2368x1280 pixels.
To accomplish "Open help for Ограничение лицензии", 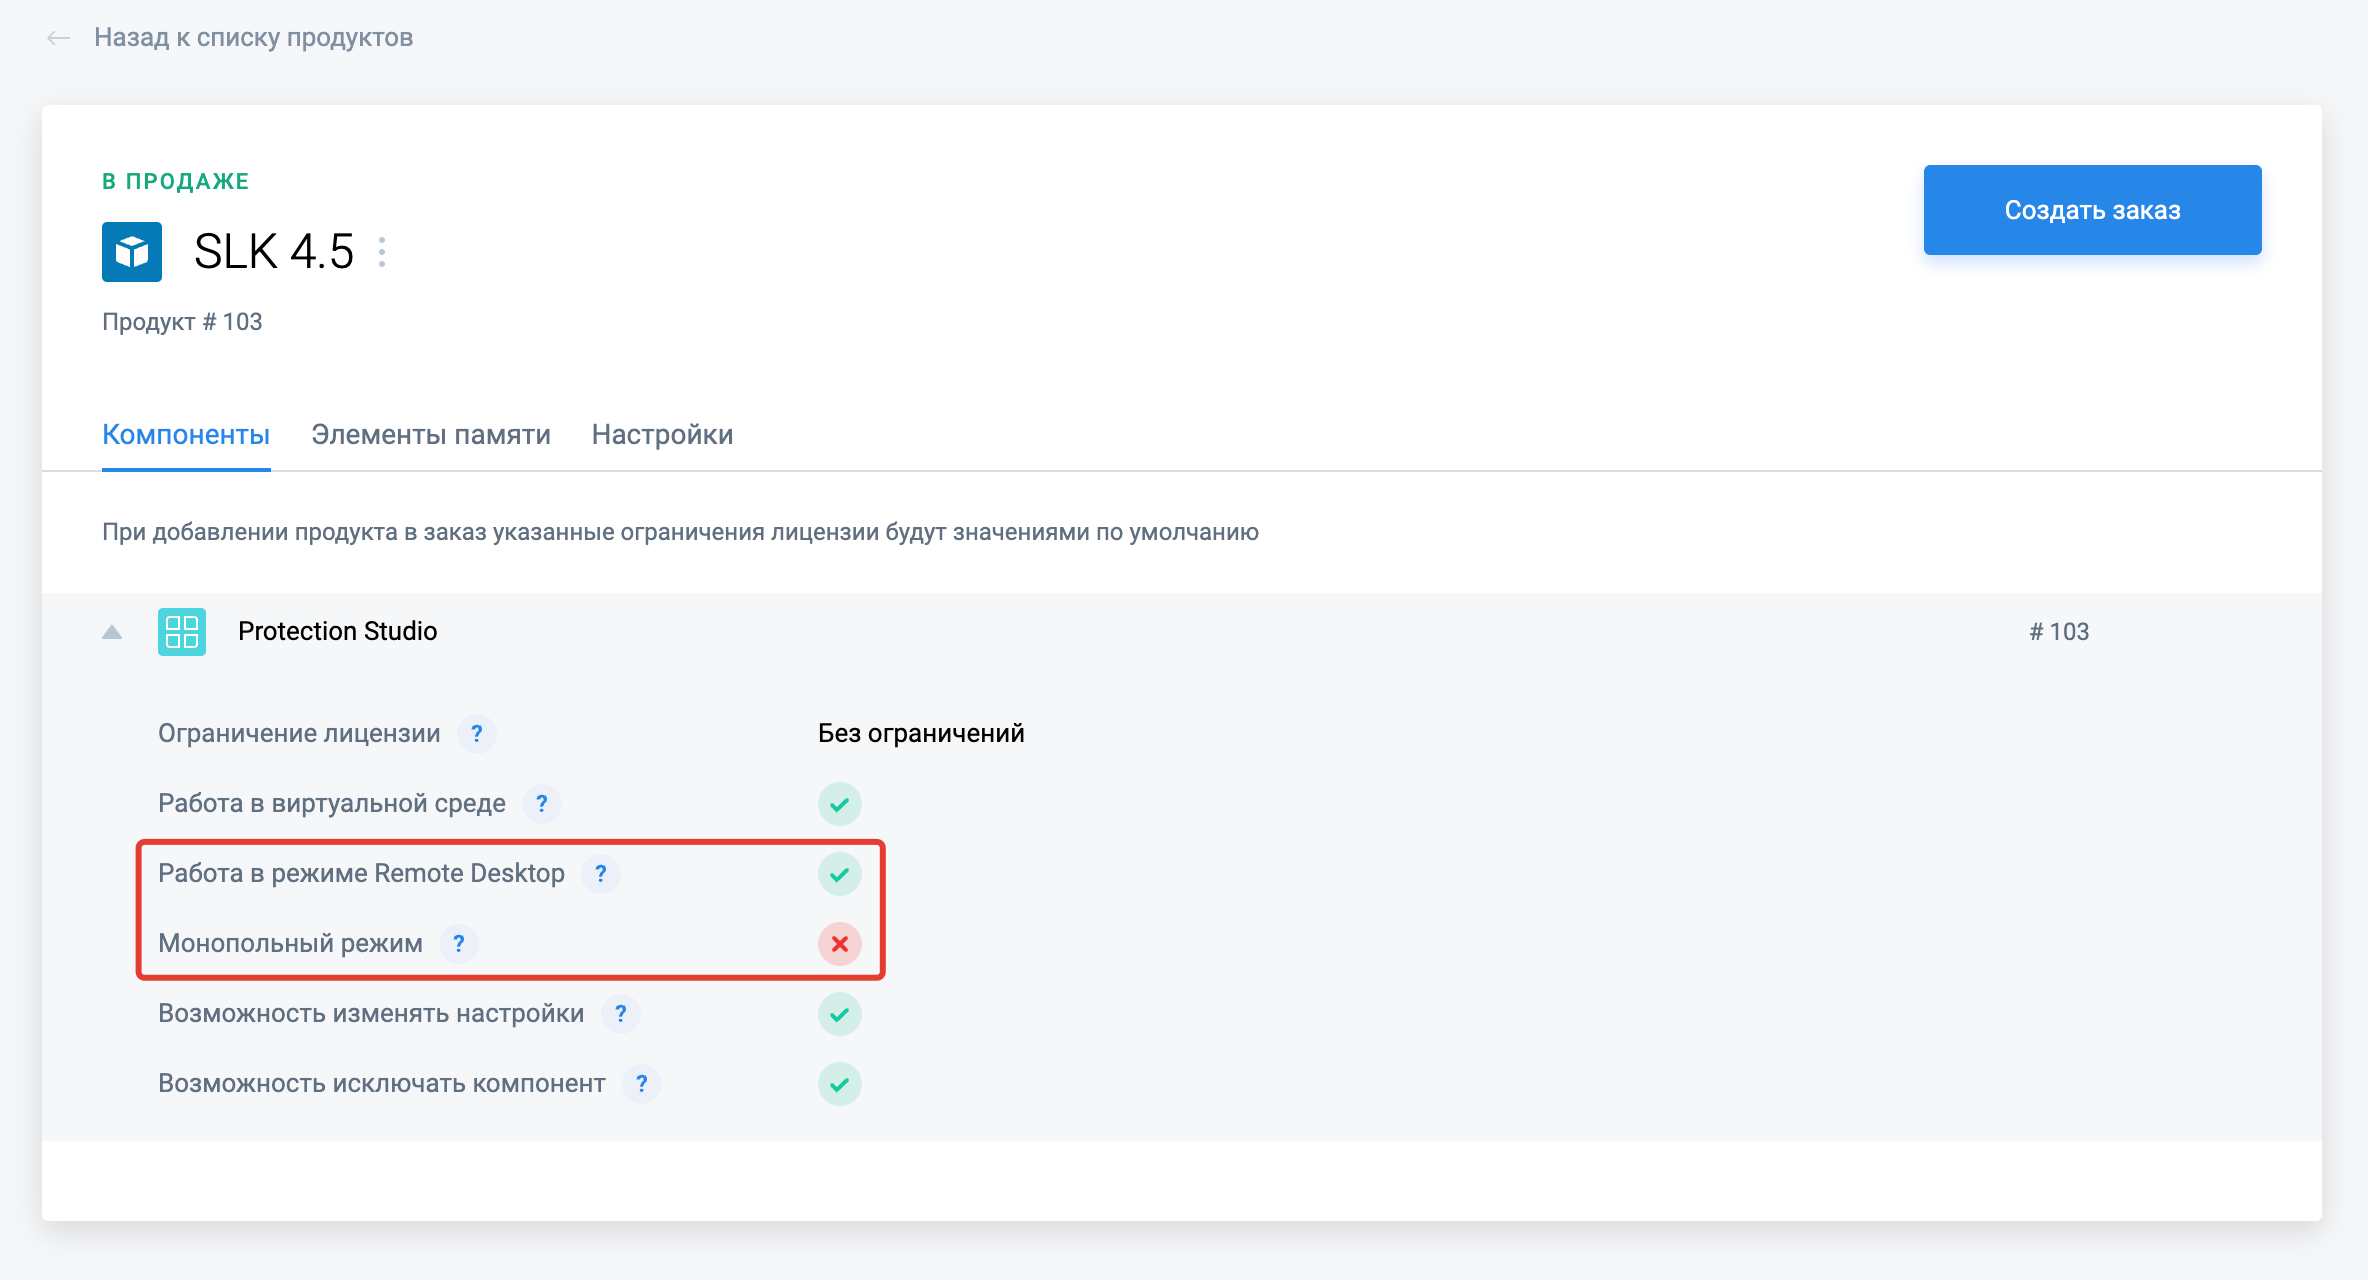I will 477,734.
